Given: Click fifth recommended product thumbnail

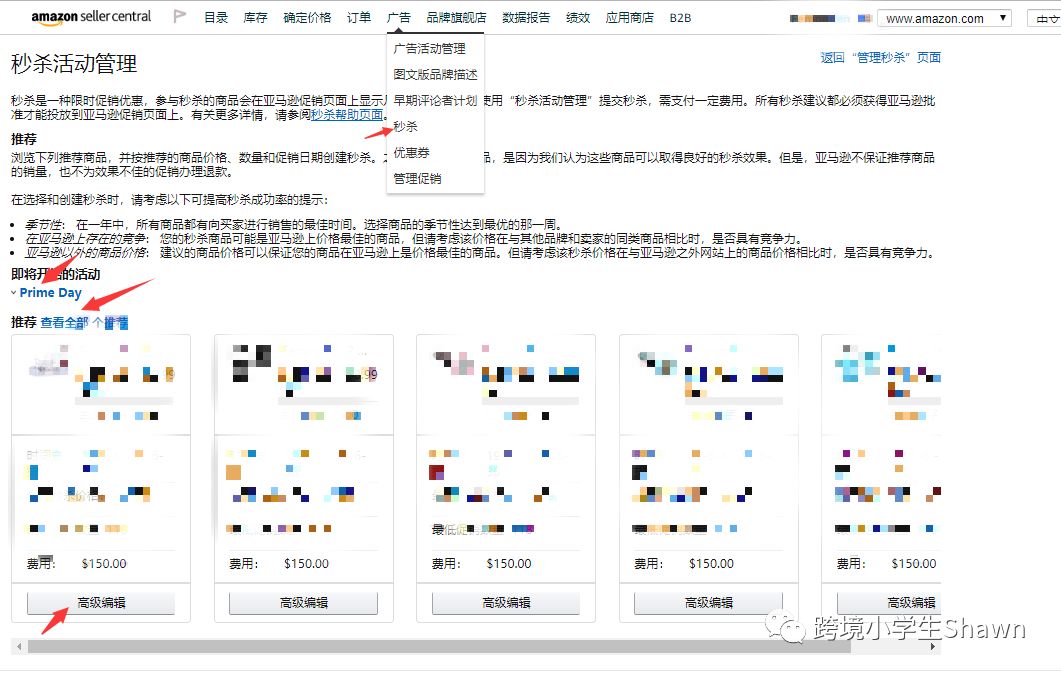Looking at the screenshot, I should [857, 365].
